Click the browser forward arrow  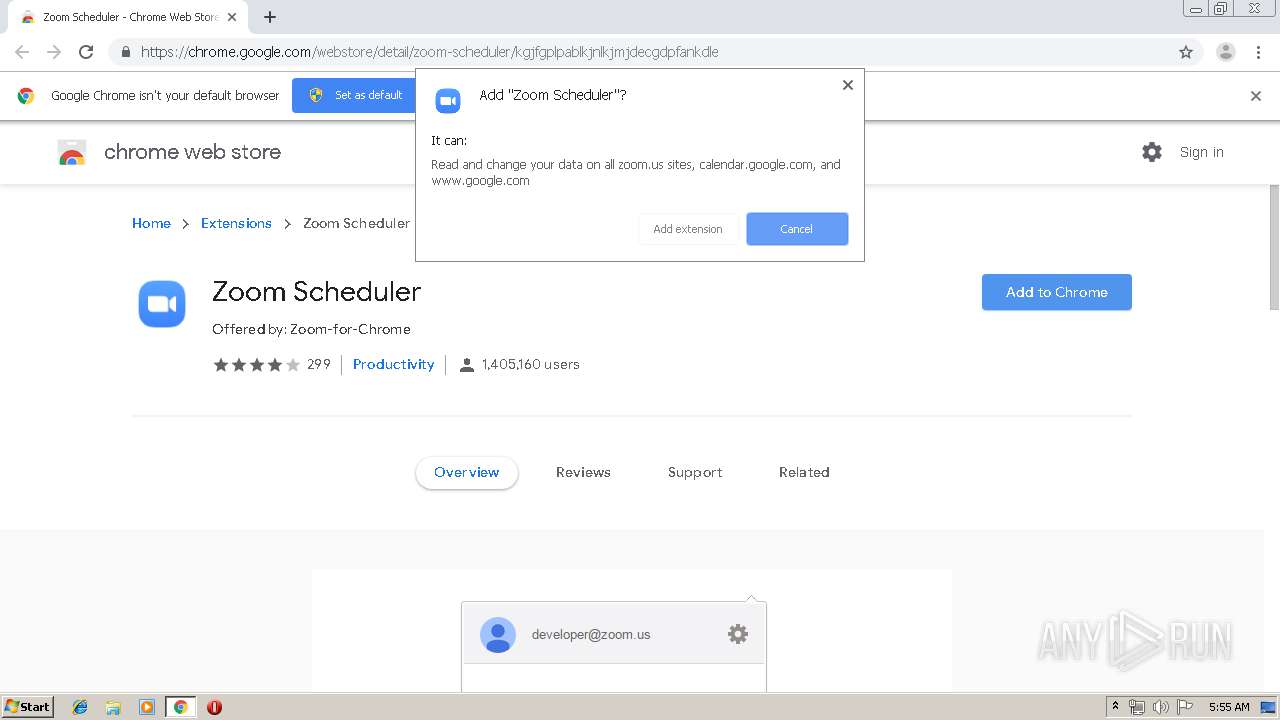click(x=54, y=52)
